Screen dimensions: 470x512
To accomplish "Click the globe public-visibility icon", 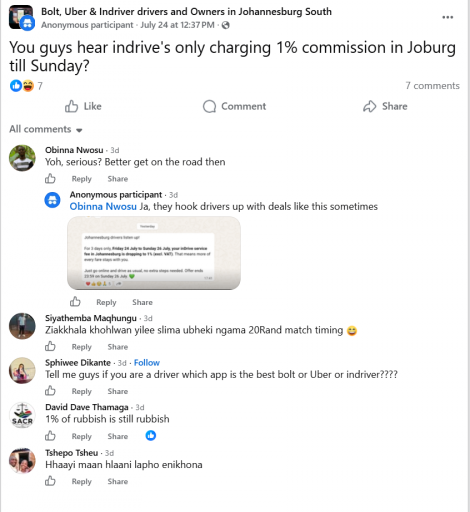I will (226, 25).
